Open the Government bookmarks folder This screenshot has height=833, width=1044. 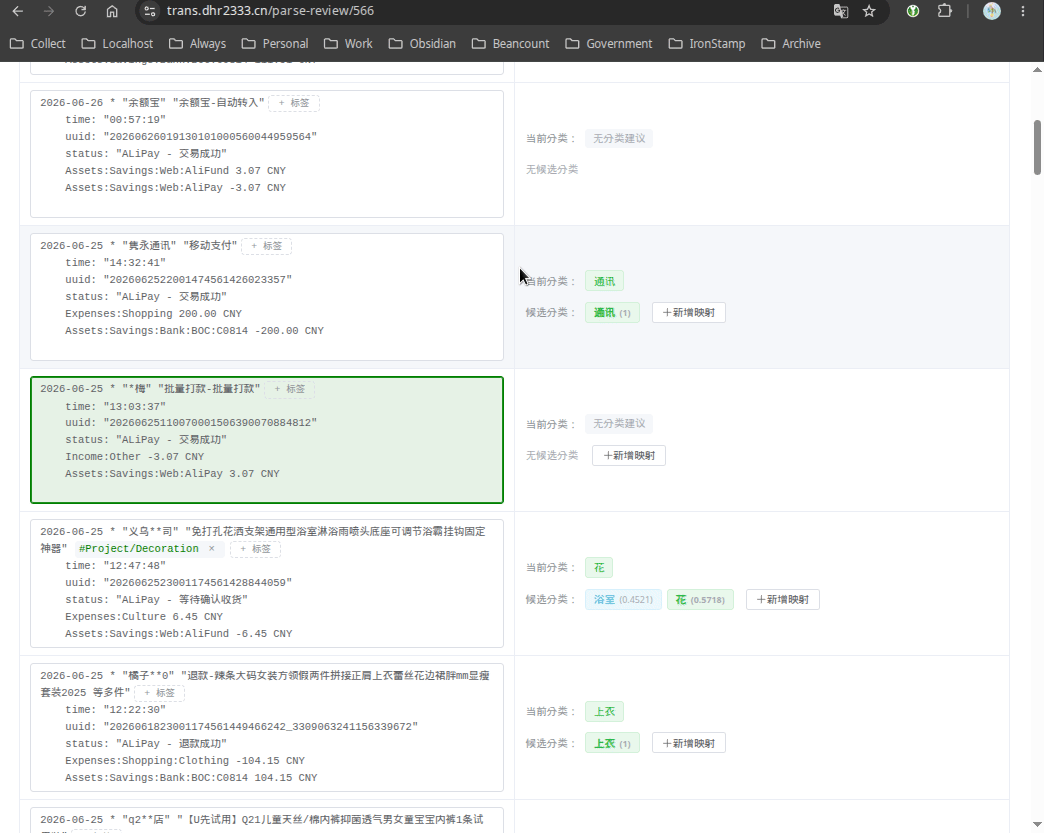coord(609,43)
